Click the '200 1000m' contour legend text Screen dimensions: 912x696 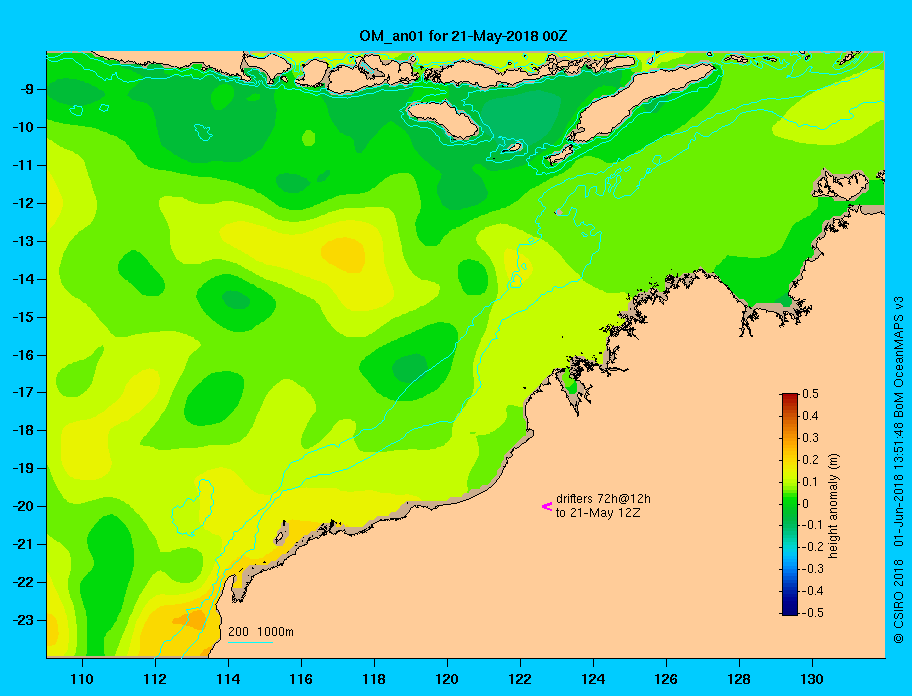click(x=261, y=631)
